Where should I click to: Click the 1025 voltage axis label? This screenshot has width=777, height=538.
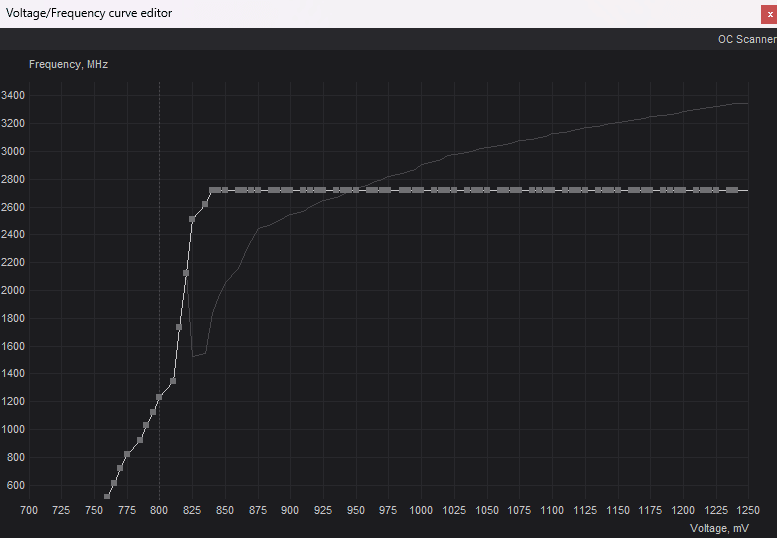point(454,510)
